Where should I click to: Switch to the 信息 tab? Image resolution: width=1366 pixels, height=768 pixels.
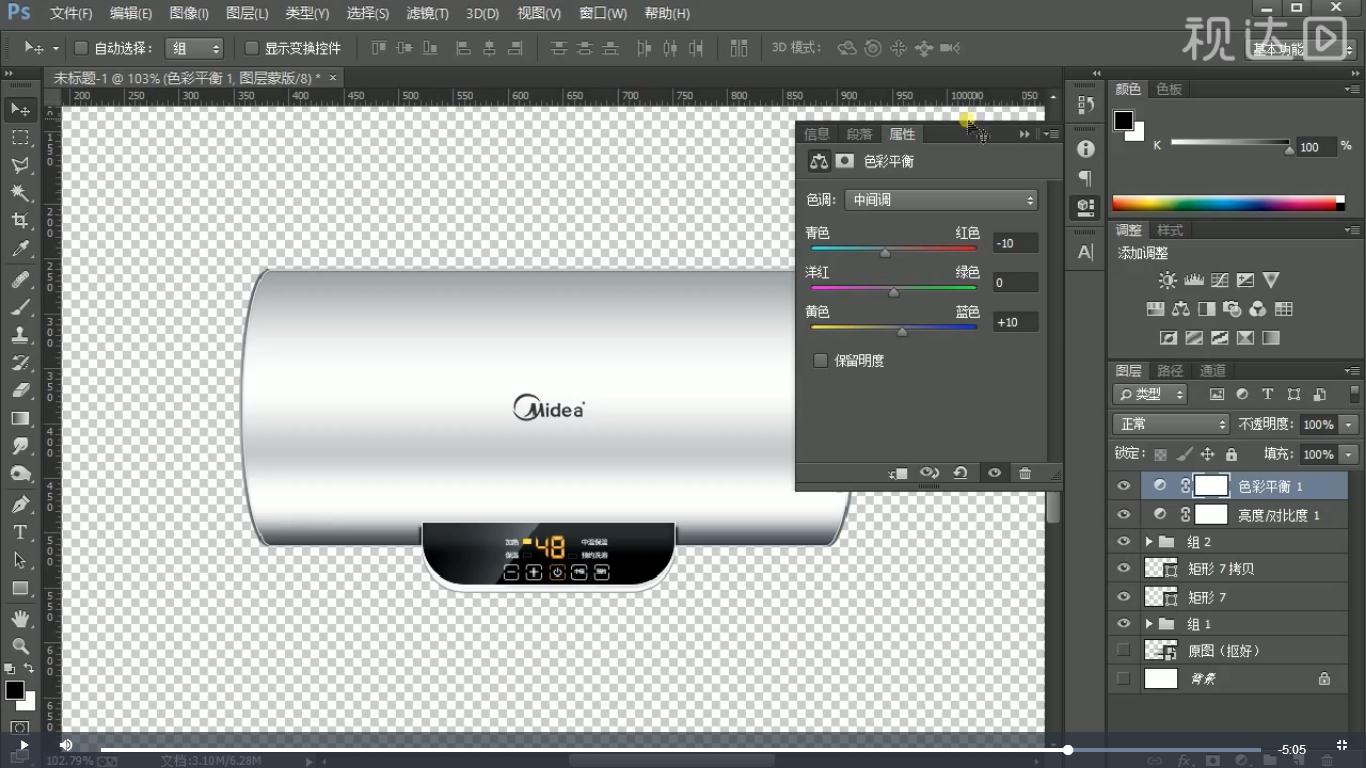point(817,134)
